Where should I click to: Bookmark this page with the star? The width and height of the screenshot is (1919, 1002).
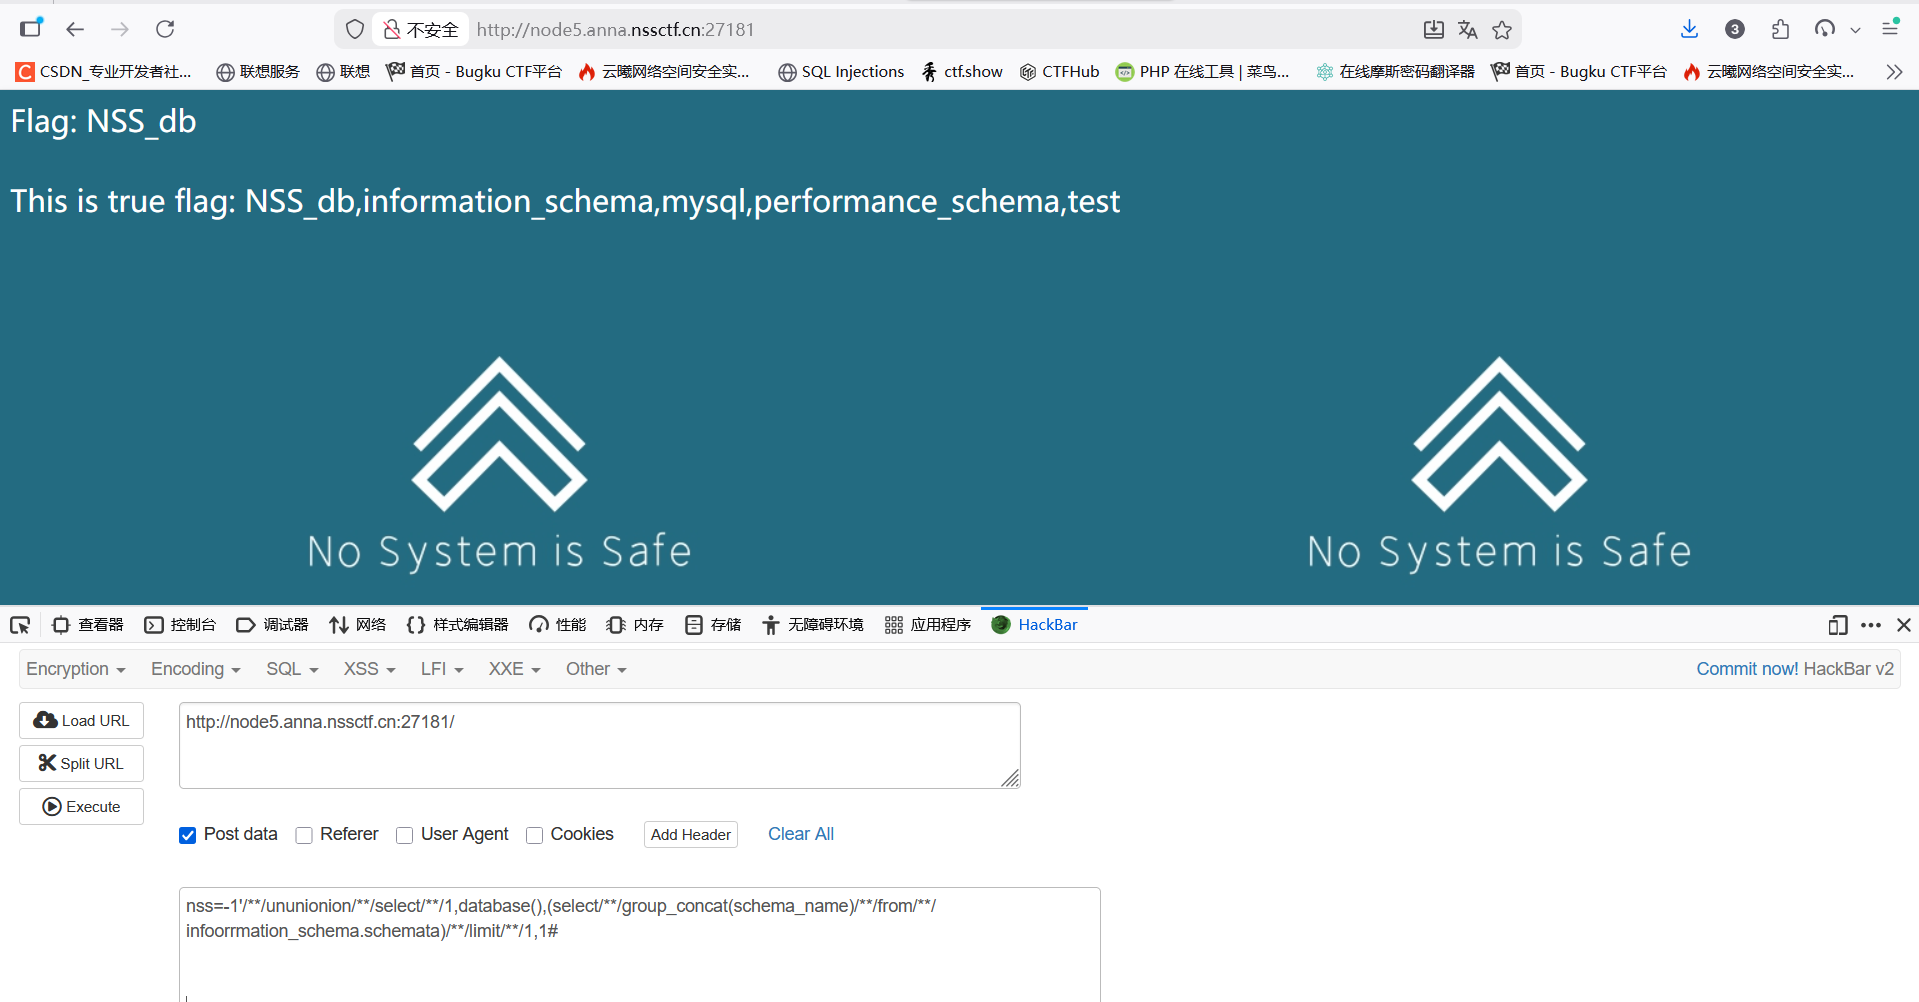[x=1502, y=30]
